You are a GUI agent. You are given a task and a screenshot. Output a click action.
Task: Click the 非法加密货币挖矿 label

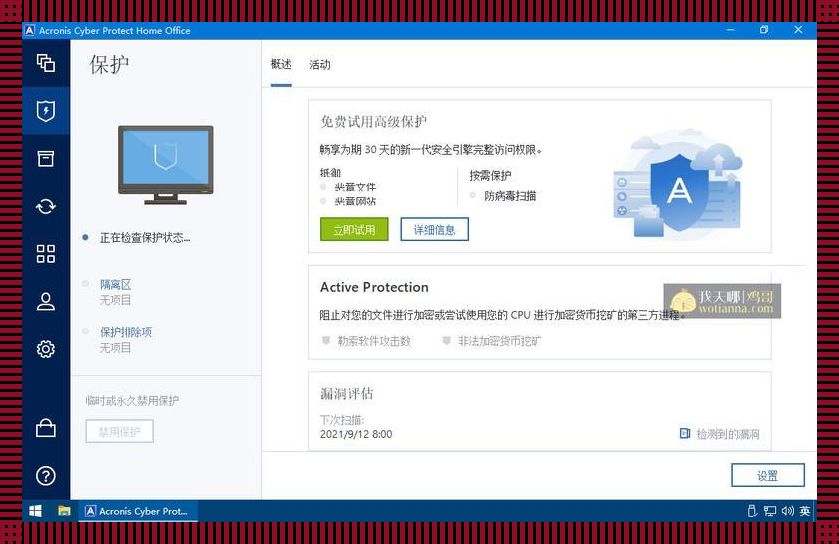point(499,341)
